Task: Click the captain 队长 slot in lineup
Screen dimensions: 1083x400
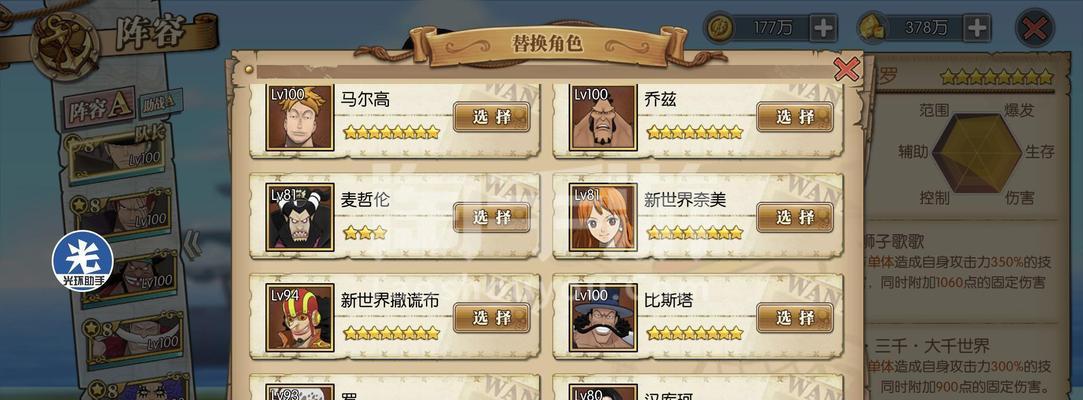Action: (117, 153)
